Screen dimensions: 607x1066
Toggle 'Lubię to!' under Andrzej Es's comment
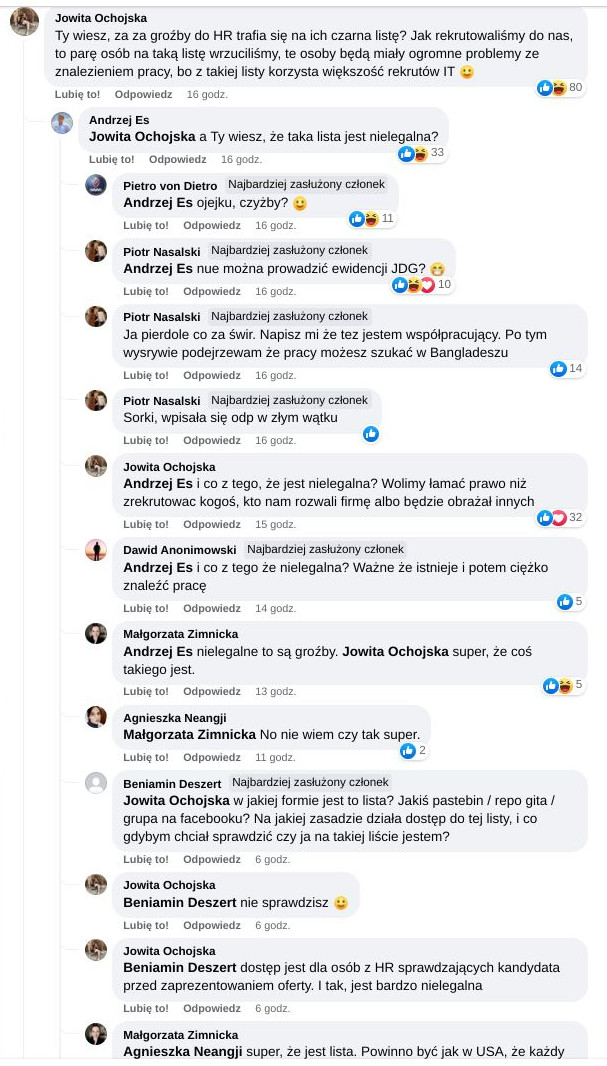[x=111, y=159]
